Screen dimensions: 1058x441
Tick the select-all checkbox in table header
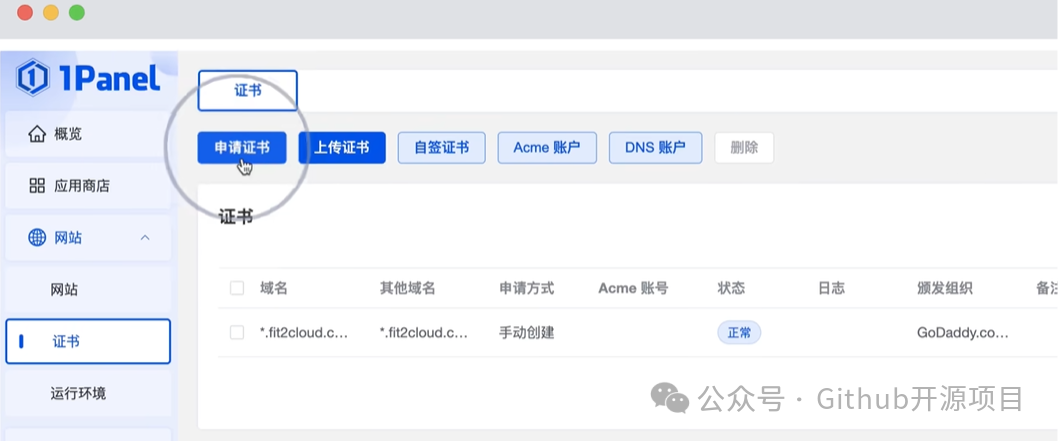pos(237,289)
